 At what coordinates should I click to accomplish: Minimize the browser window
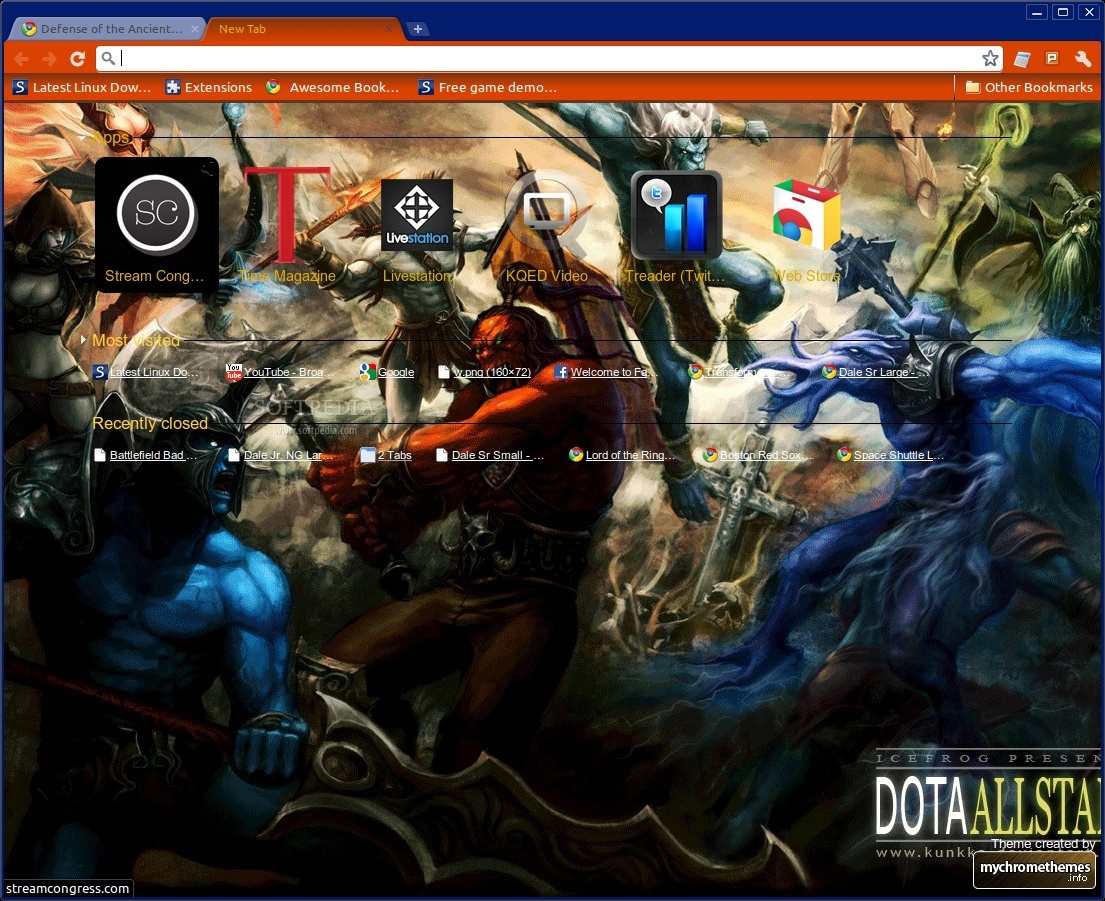tap(1037, 13)
